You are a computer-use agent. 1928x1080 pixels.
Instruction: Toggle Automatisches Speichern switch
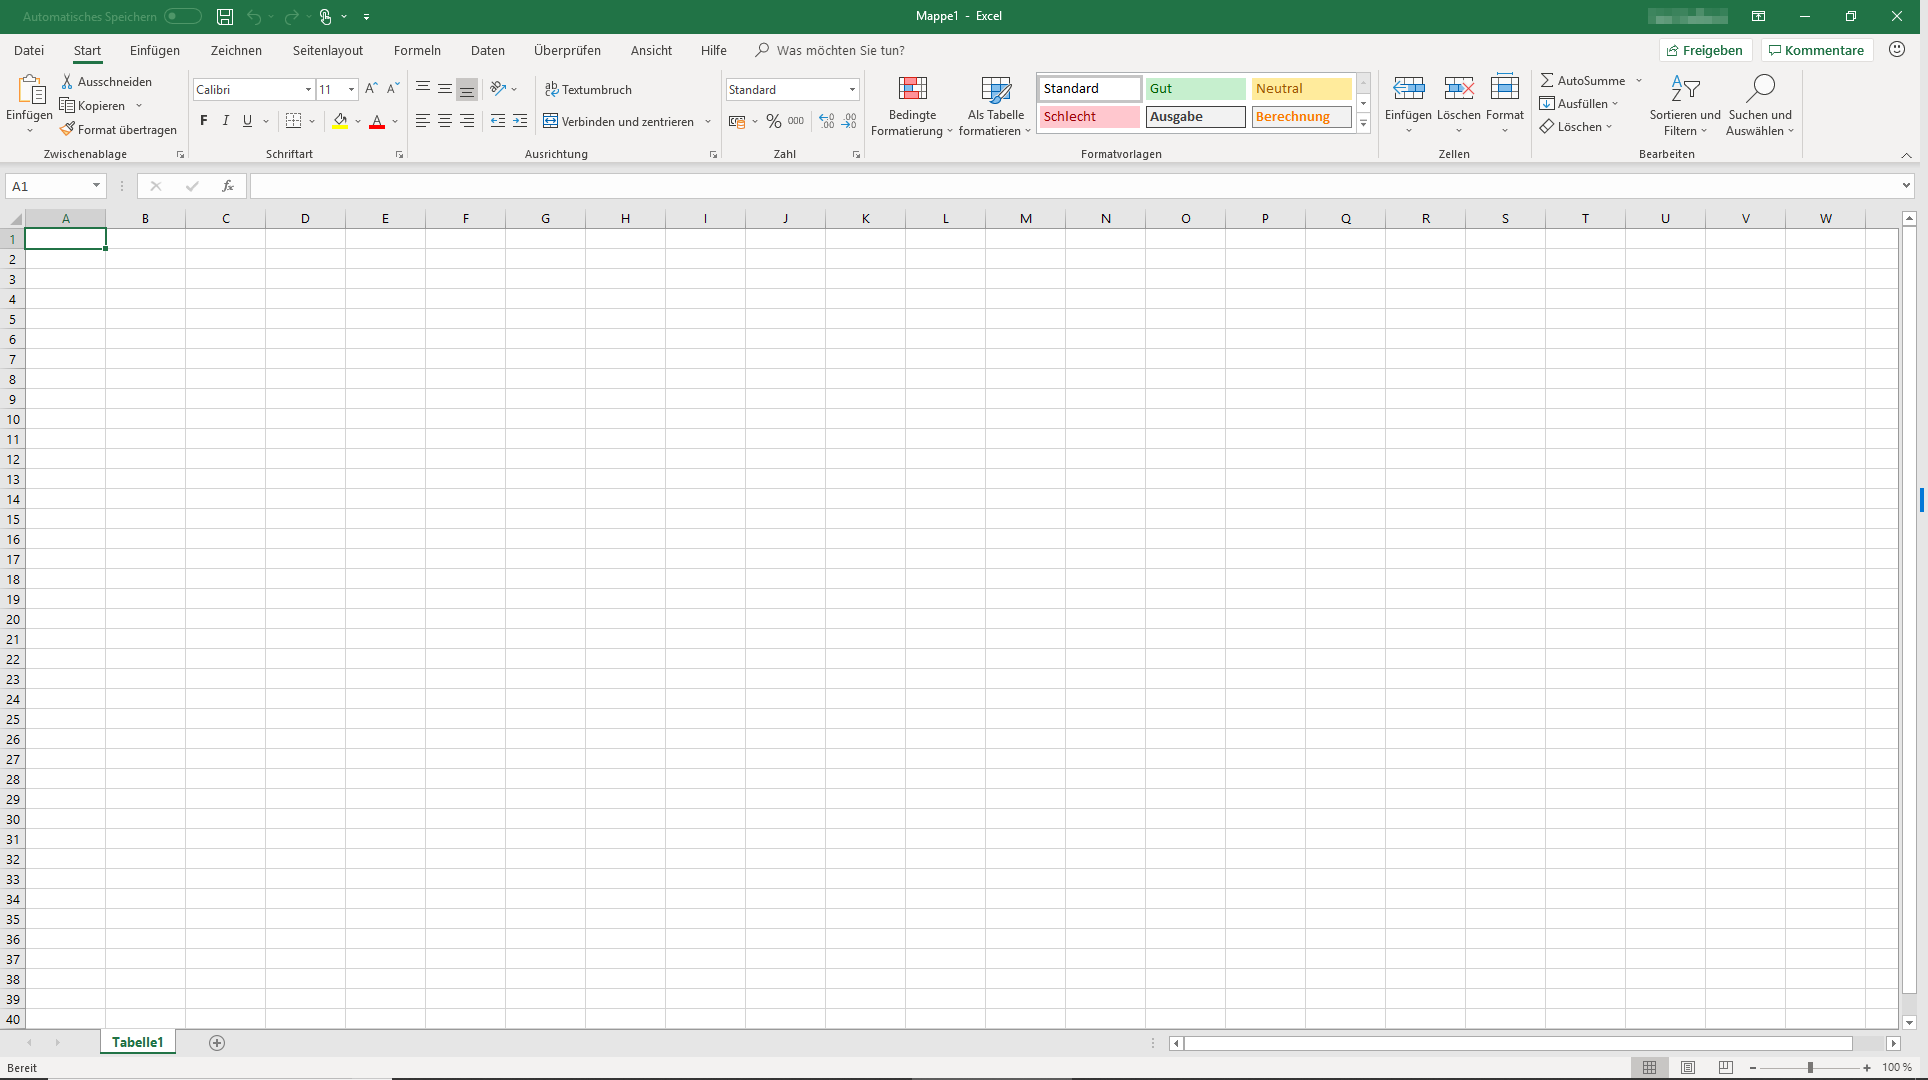183,16
